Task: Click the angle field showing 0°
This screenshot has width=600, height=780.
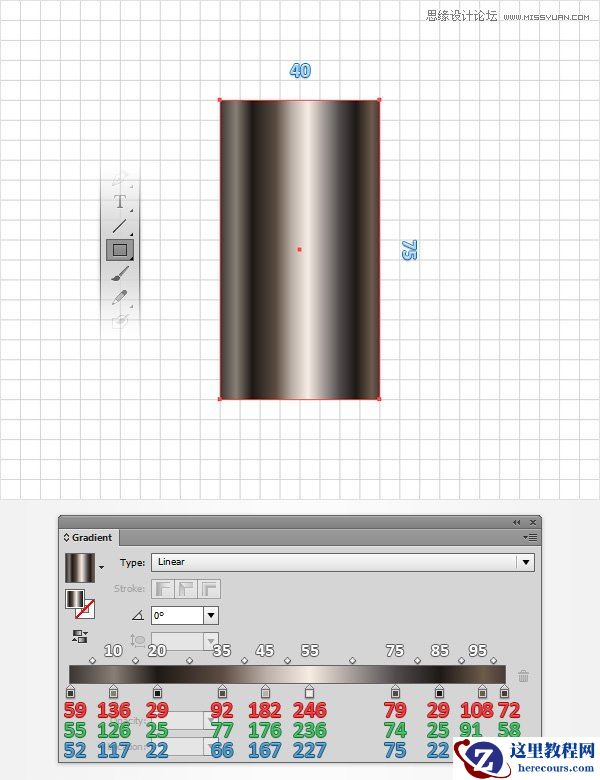Action: point(178,615)
